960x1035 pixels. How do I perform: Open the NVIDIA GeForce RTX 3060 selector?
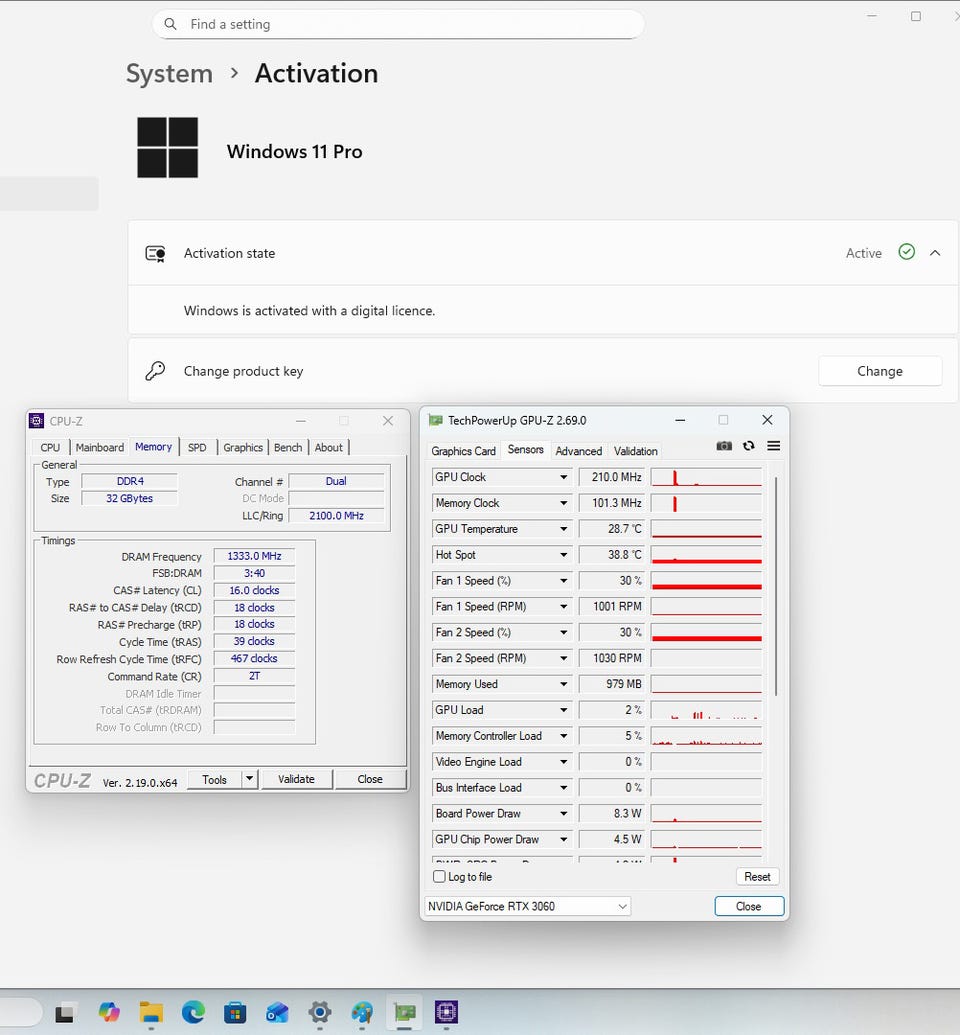527,906
